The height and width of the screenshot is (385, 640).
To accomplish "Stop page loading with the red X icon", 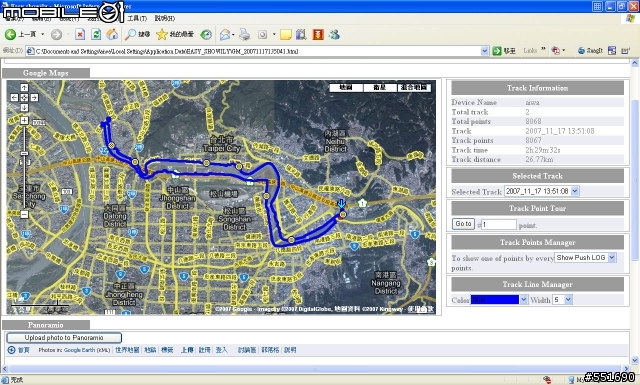I will point(80,35).
